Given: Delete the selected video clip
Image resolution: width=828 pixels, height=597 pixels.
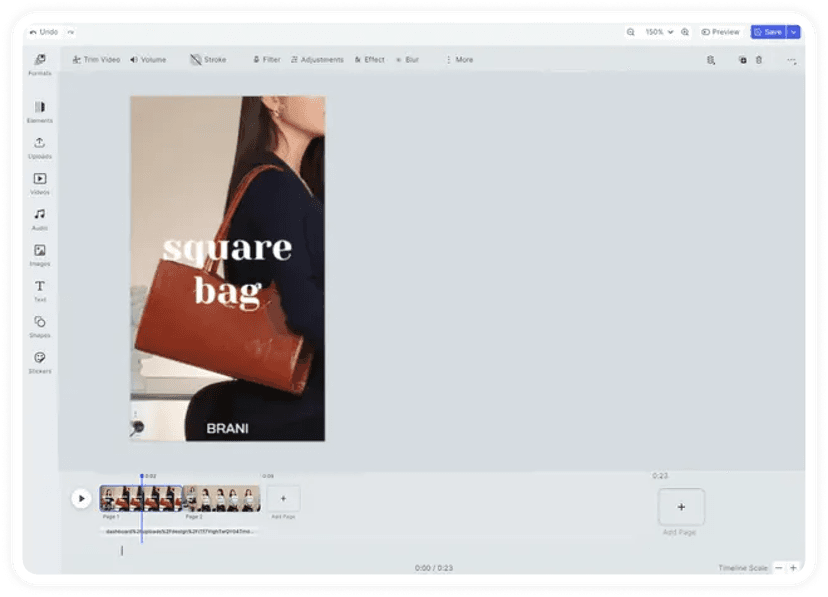Looking at the screenshot, I should [758, 59].
